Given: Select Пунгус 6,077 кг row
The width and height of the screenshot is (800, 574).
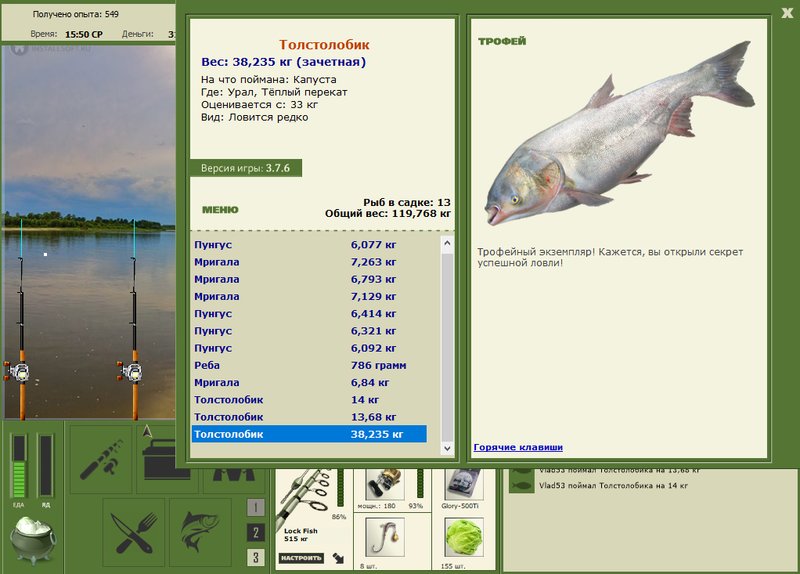Looking at the screenshot, I should [x=310, y=245].
